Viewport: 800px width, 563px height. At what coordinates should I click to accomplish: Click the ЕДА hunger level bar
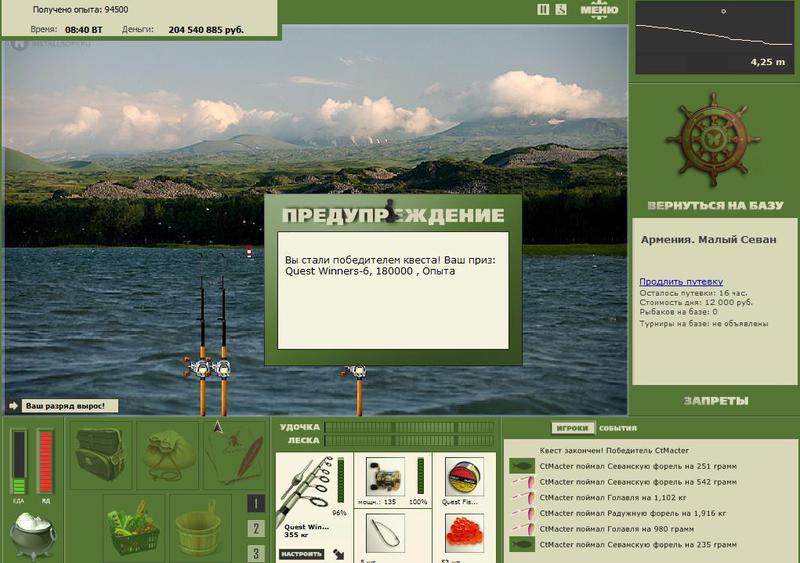tap(19, 462)
